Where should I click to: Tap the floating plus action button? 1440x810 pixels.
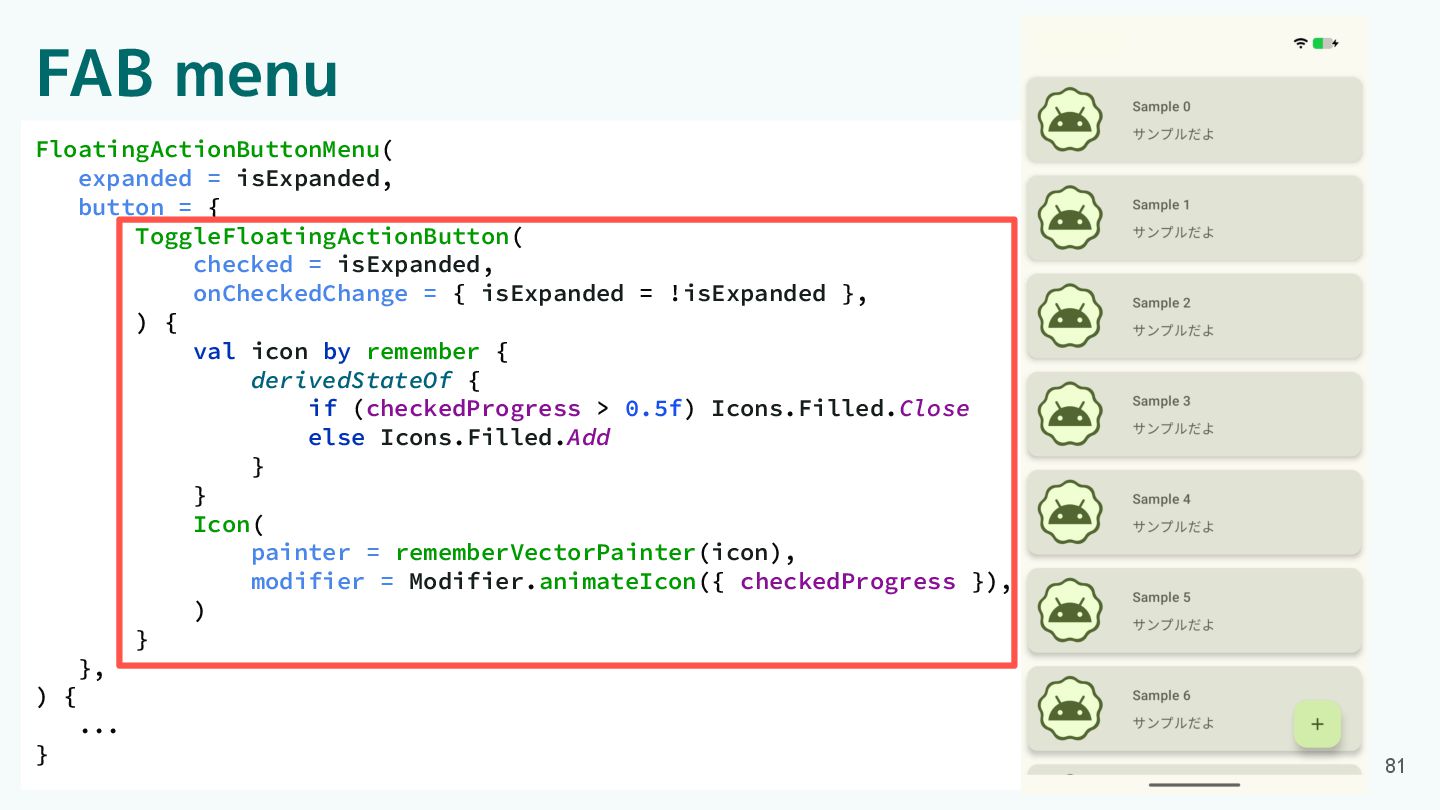1317,724
